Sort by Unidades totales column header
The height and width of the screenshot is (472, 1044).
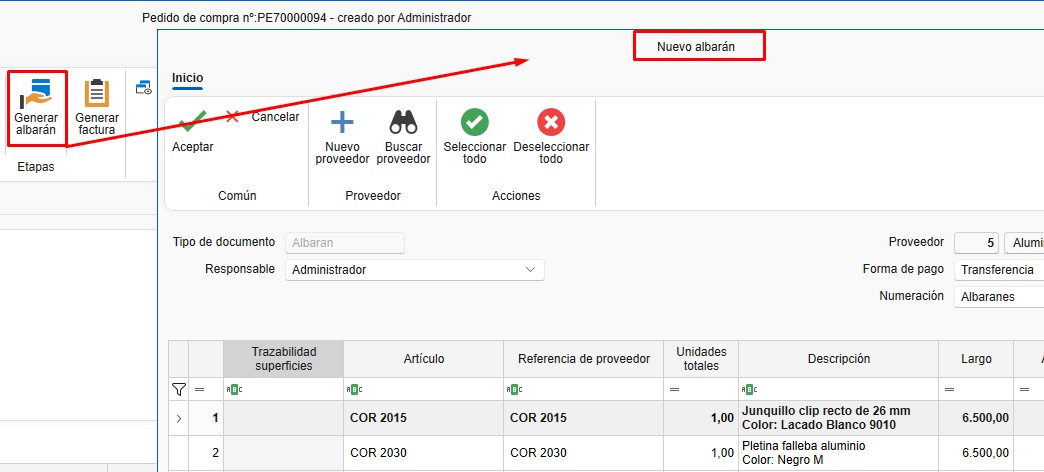pyautogui.click(x=701, y=359)
